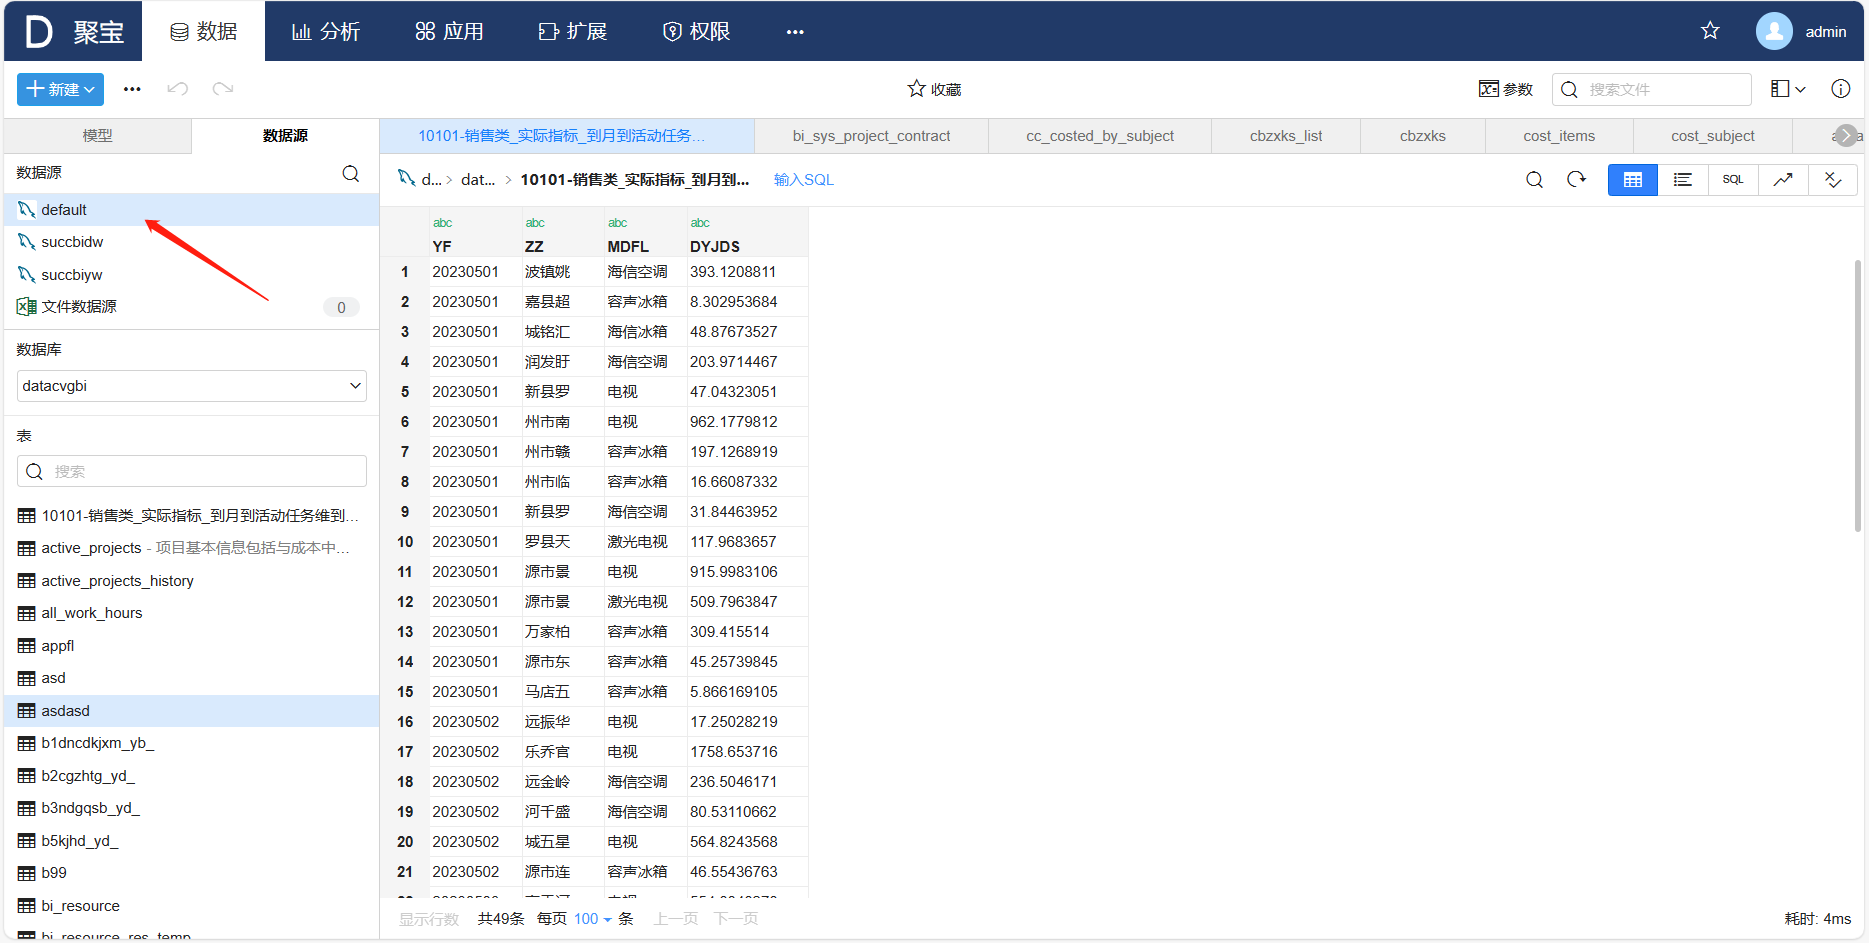Click the 收藏 favorite button
Screen dimensions: 1869x943
(934, 89)
